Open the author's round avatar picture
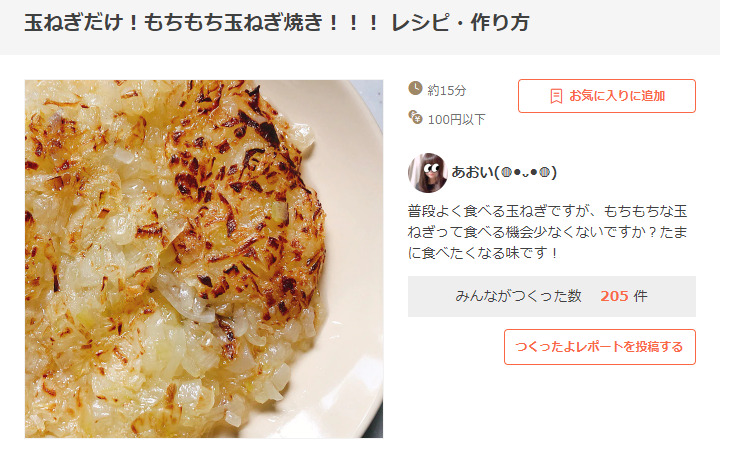The width and height of the screenshot is (736, 456). [x=427, y=172]
